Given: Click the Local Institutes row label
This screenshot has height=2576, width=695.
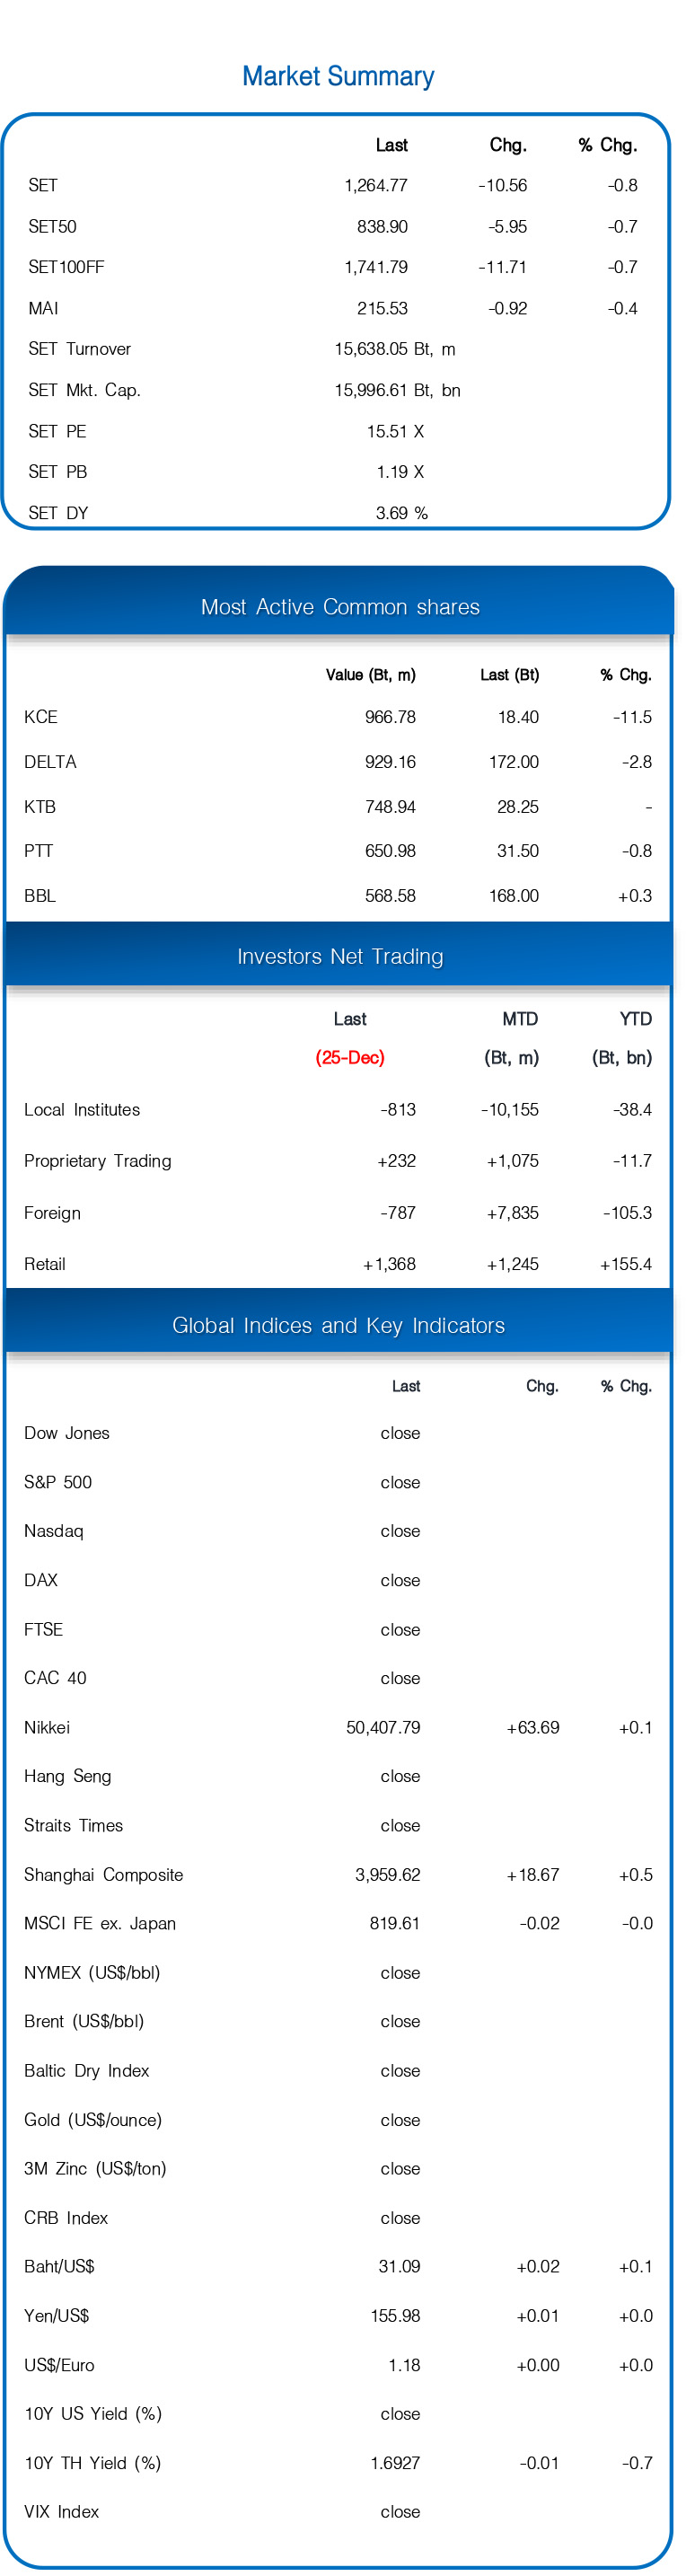Looking at the screenshot, I should [82, 1109].
